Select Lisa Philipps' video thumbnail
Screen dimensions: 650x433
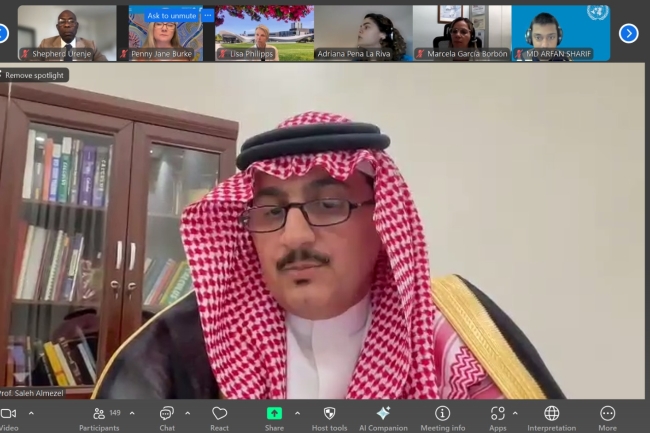click(264, 33)
